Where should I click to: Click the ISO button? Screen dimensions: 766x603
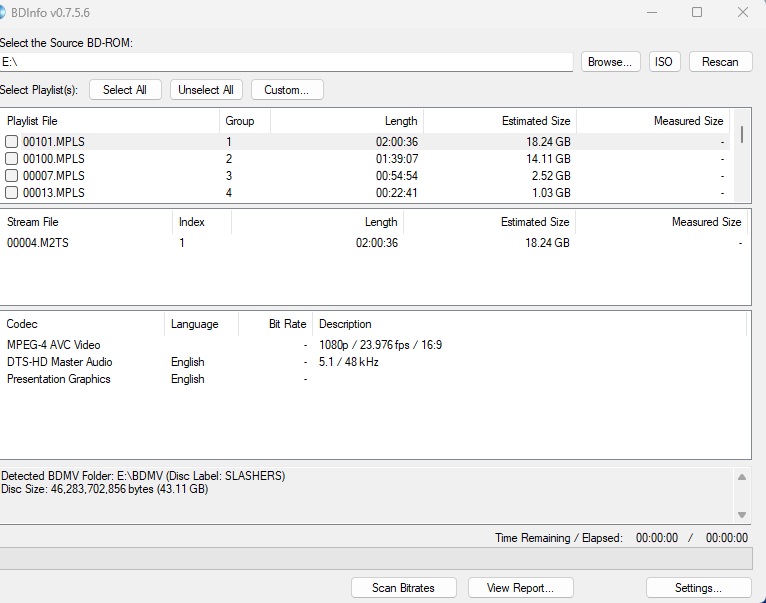coord(664,62)
